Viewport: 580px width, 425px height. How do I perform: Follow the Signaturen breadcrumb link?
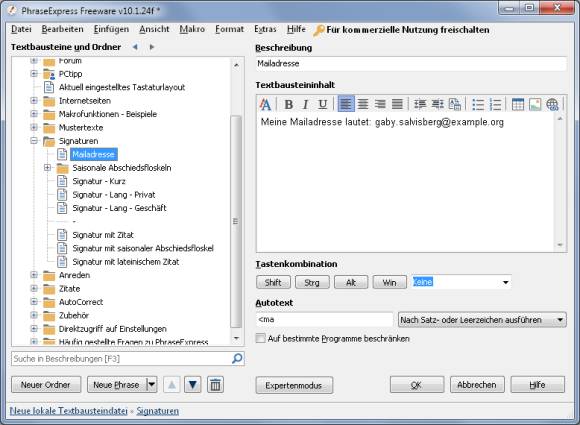click(x=158, y=411)
